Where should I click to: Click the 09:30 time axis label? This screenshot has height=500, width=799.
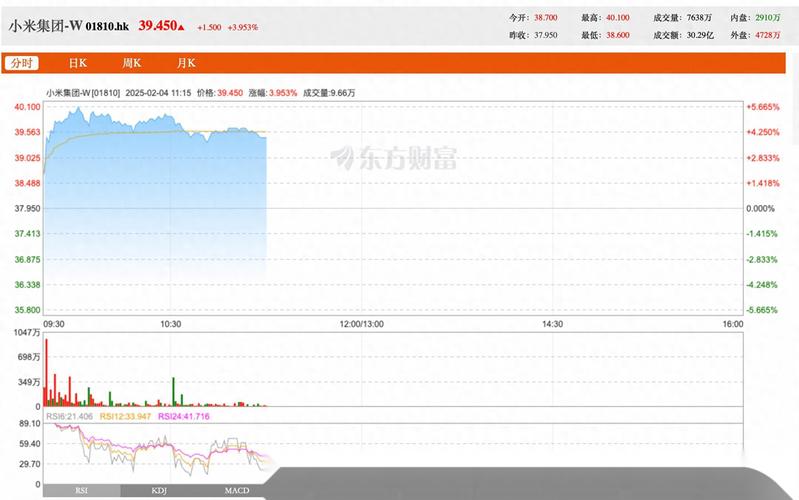click(54, 324)
